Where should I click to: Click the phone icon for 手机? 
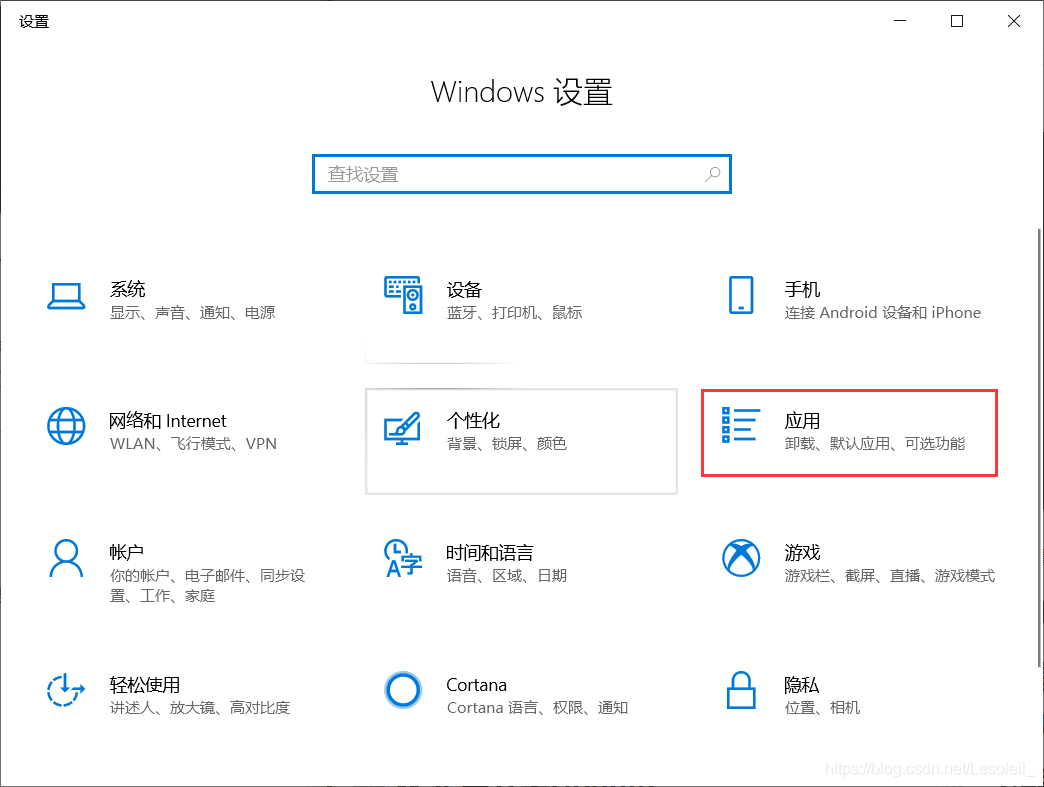coord(741,295)
